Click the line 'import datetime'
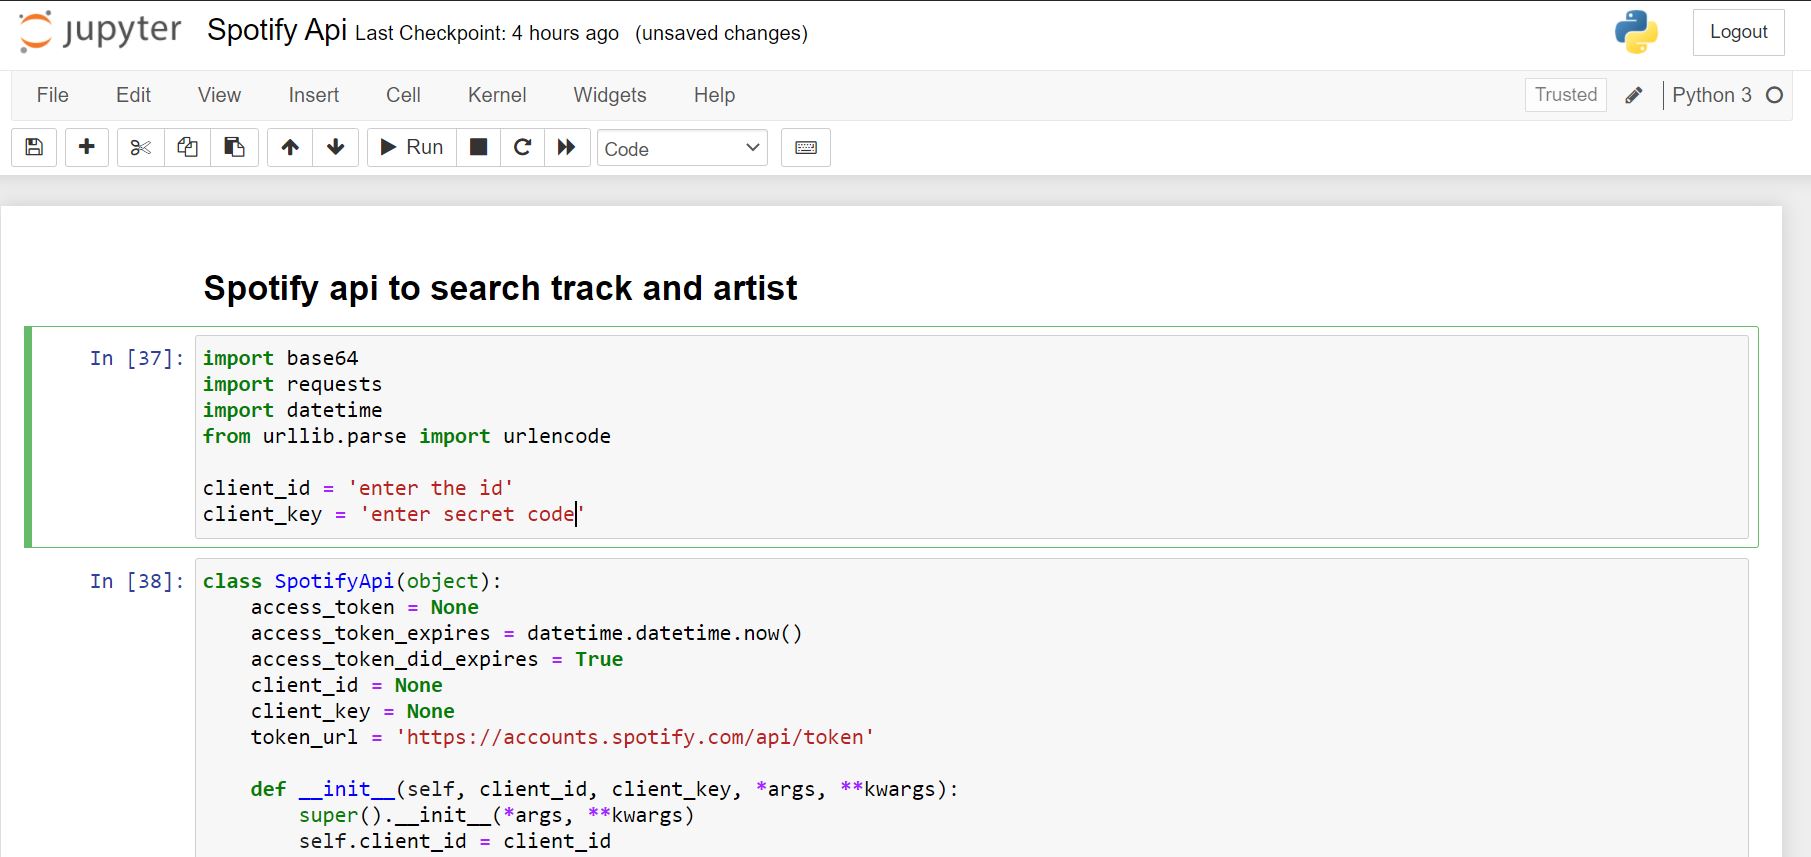This screenshot has width=1811, height=857. coord(292,410)
